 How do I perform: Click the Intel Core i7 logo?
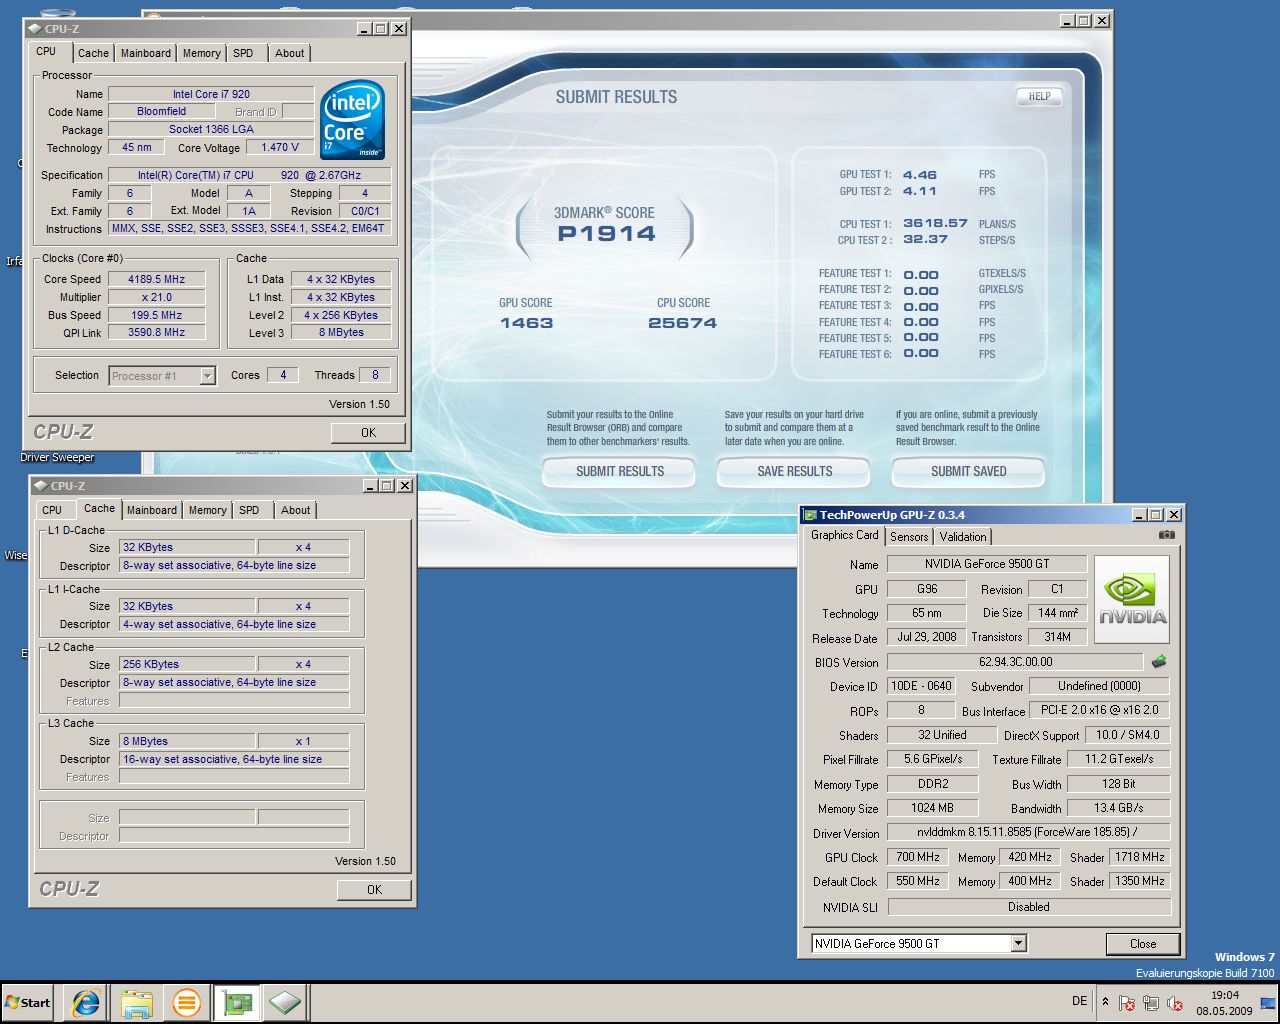352,120
